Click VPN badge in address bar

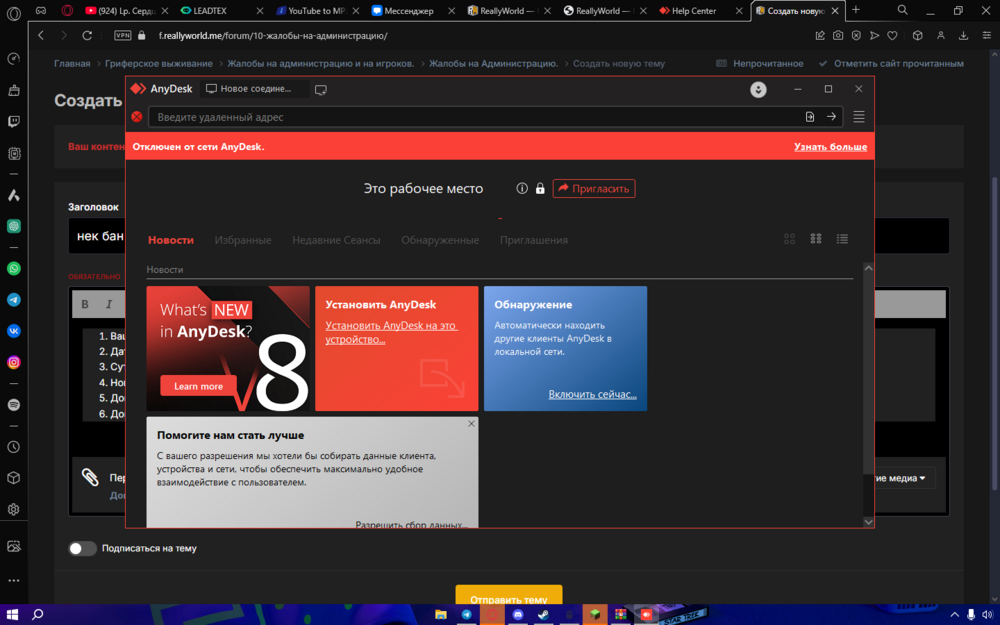pyautogui.click(x=122, y=36)
